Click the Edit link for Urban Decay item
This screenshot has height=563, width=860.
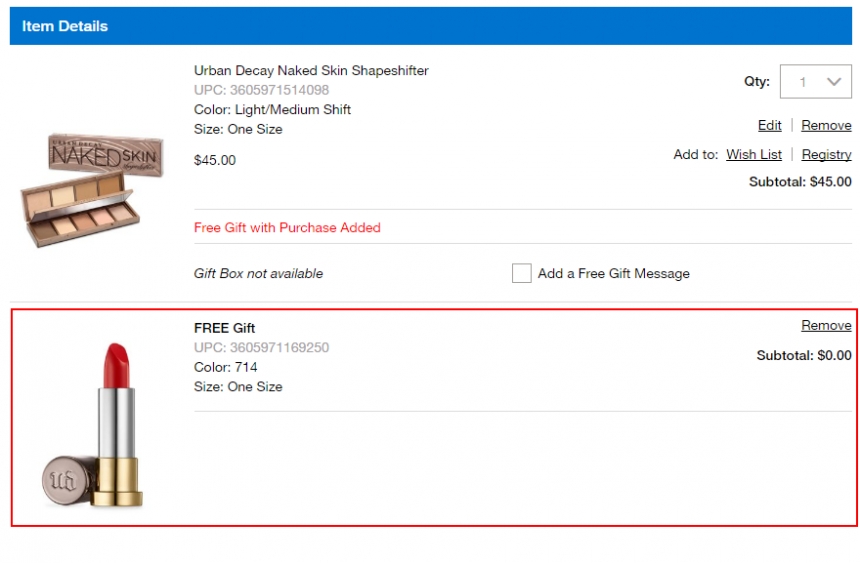tap(770, 126)
